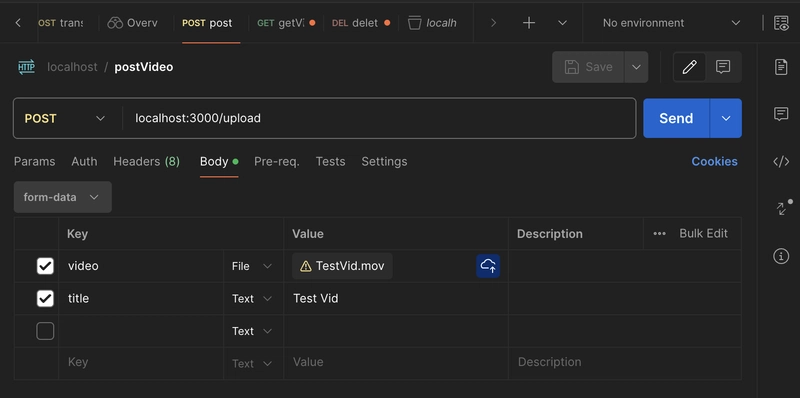Open the Text type dropdown in placeholder Key row
Image resolution: width=800 pixels, height=398 pixels.
tap(252, 363)
